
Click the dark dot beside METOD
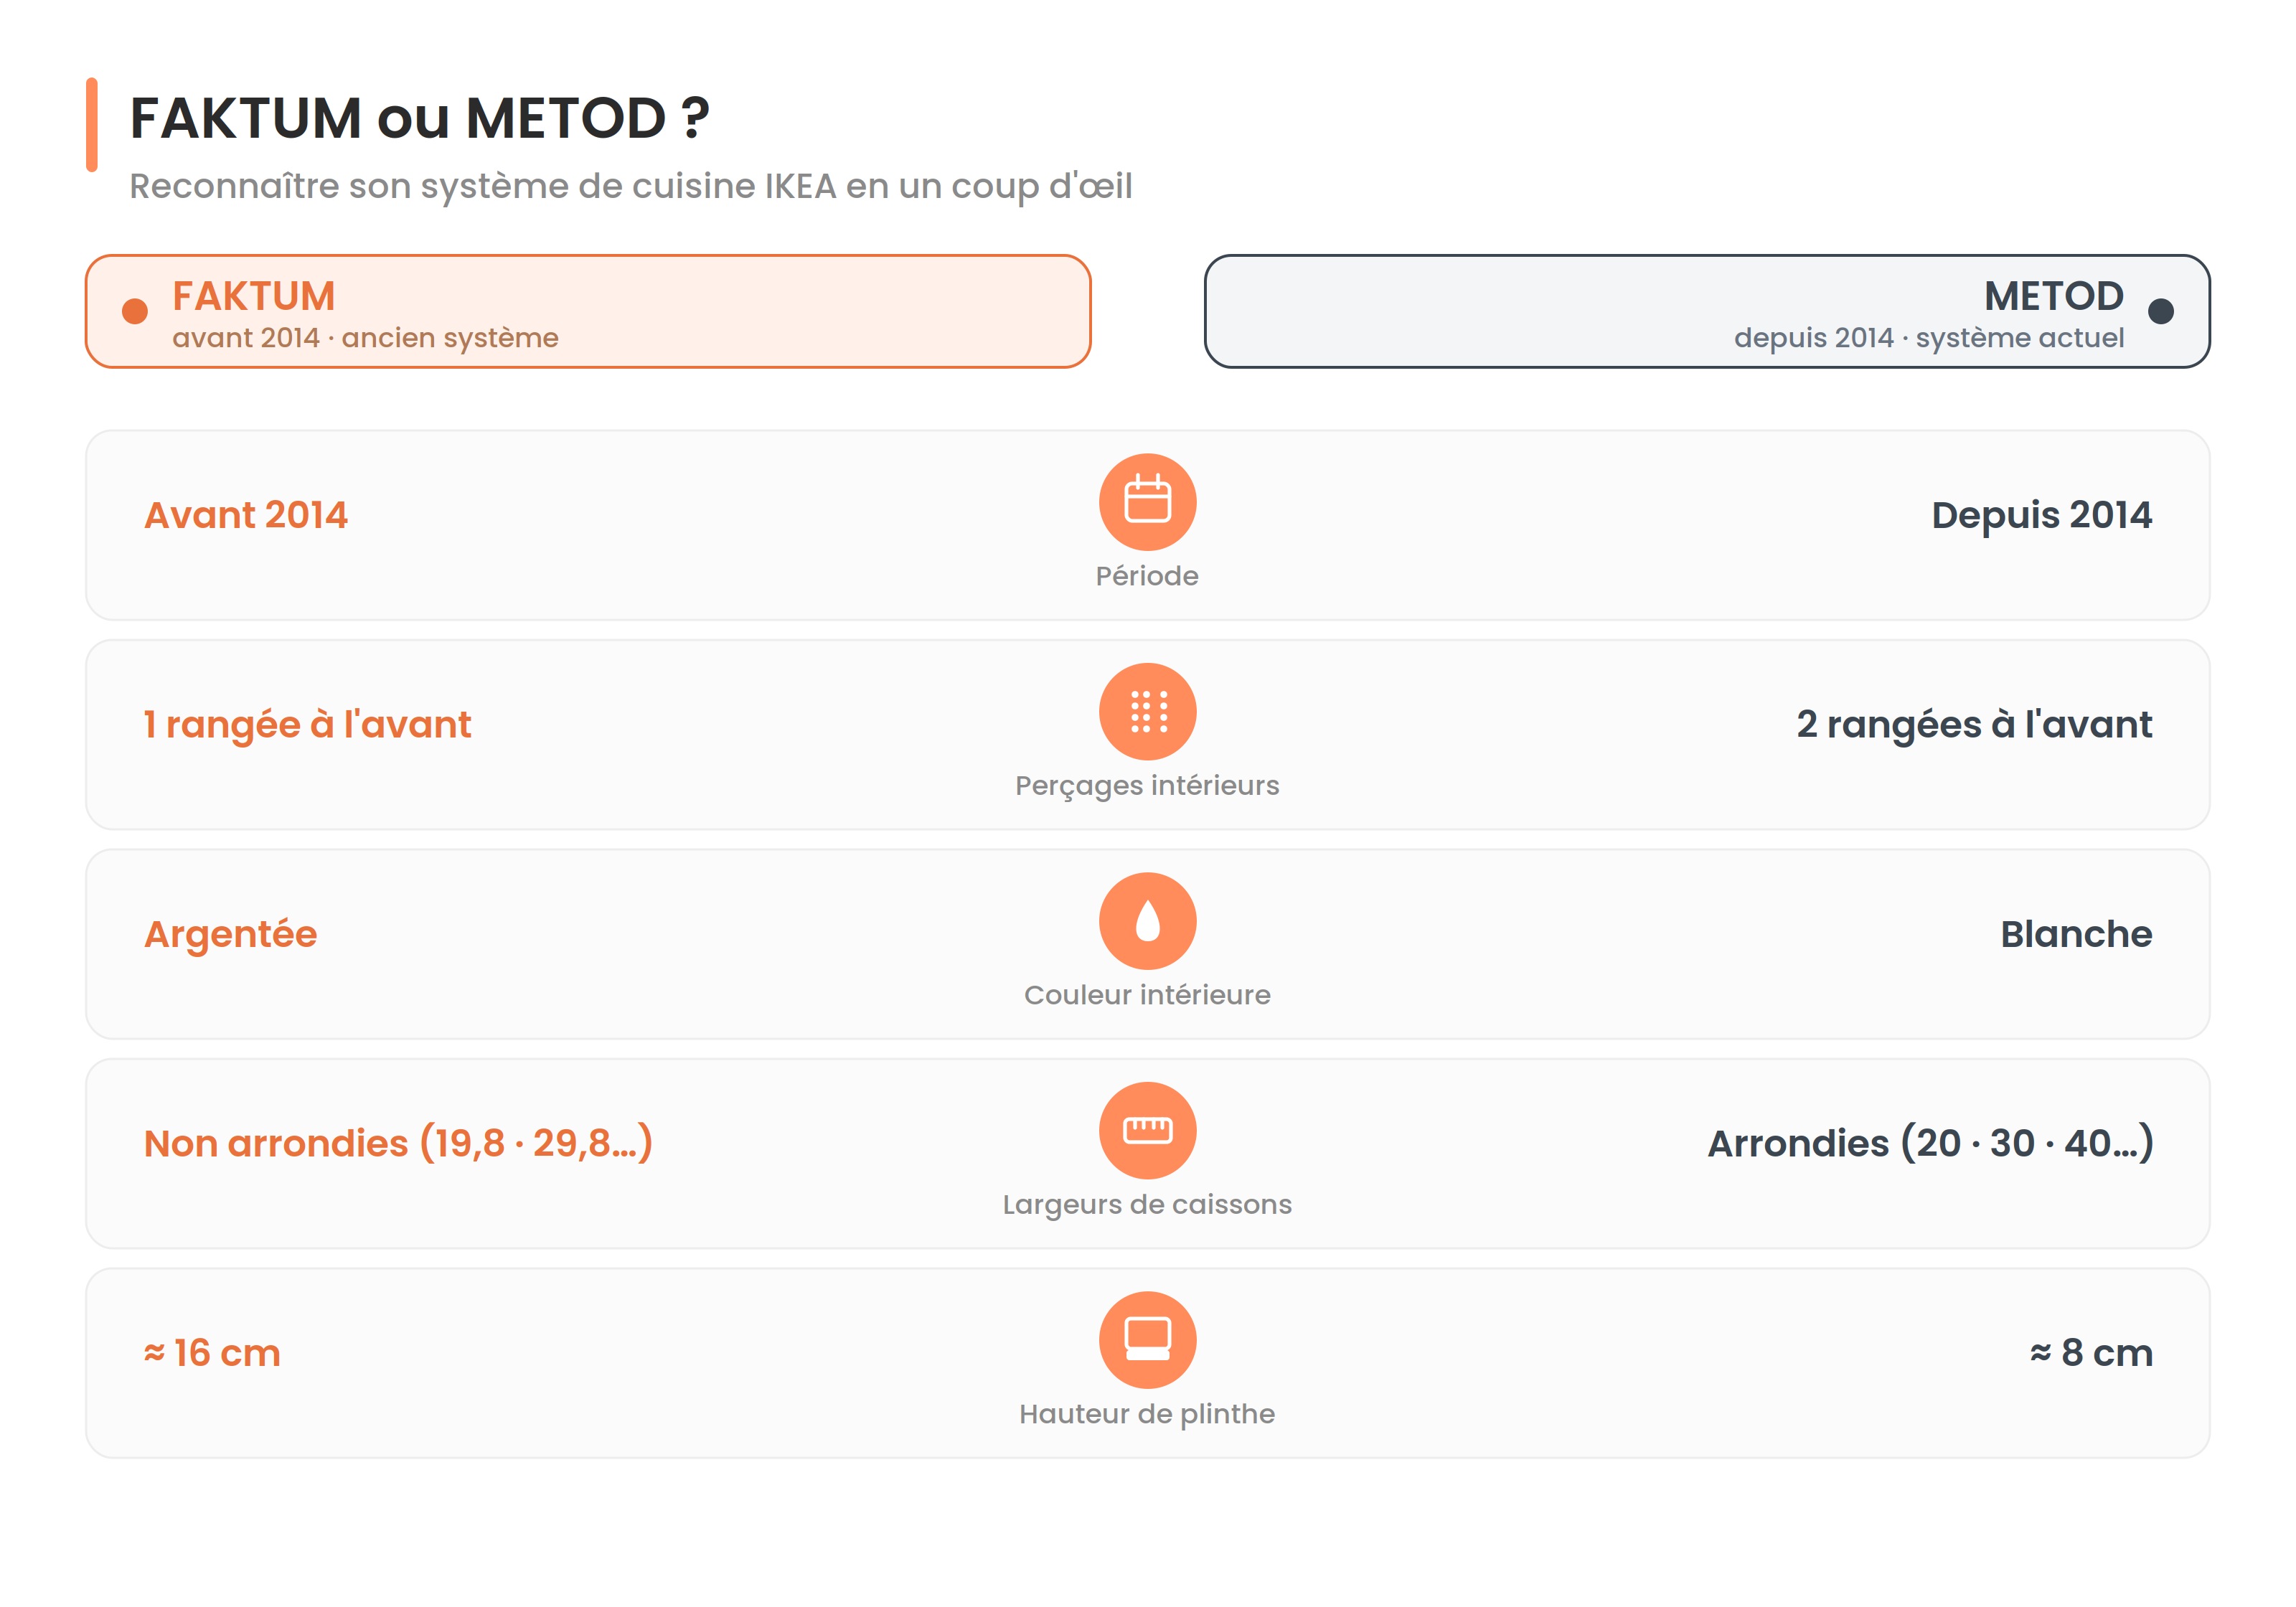click(2160, 311)
